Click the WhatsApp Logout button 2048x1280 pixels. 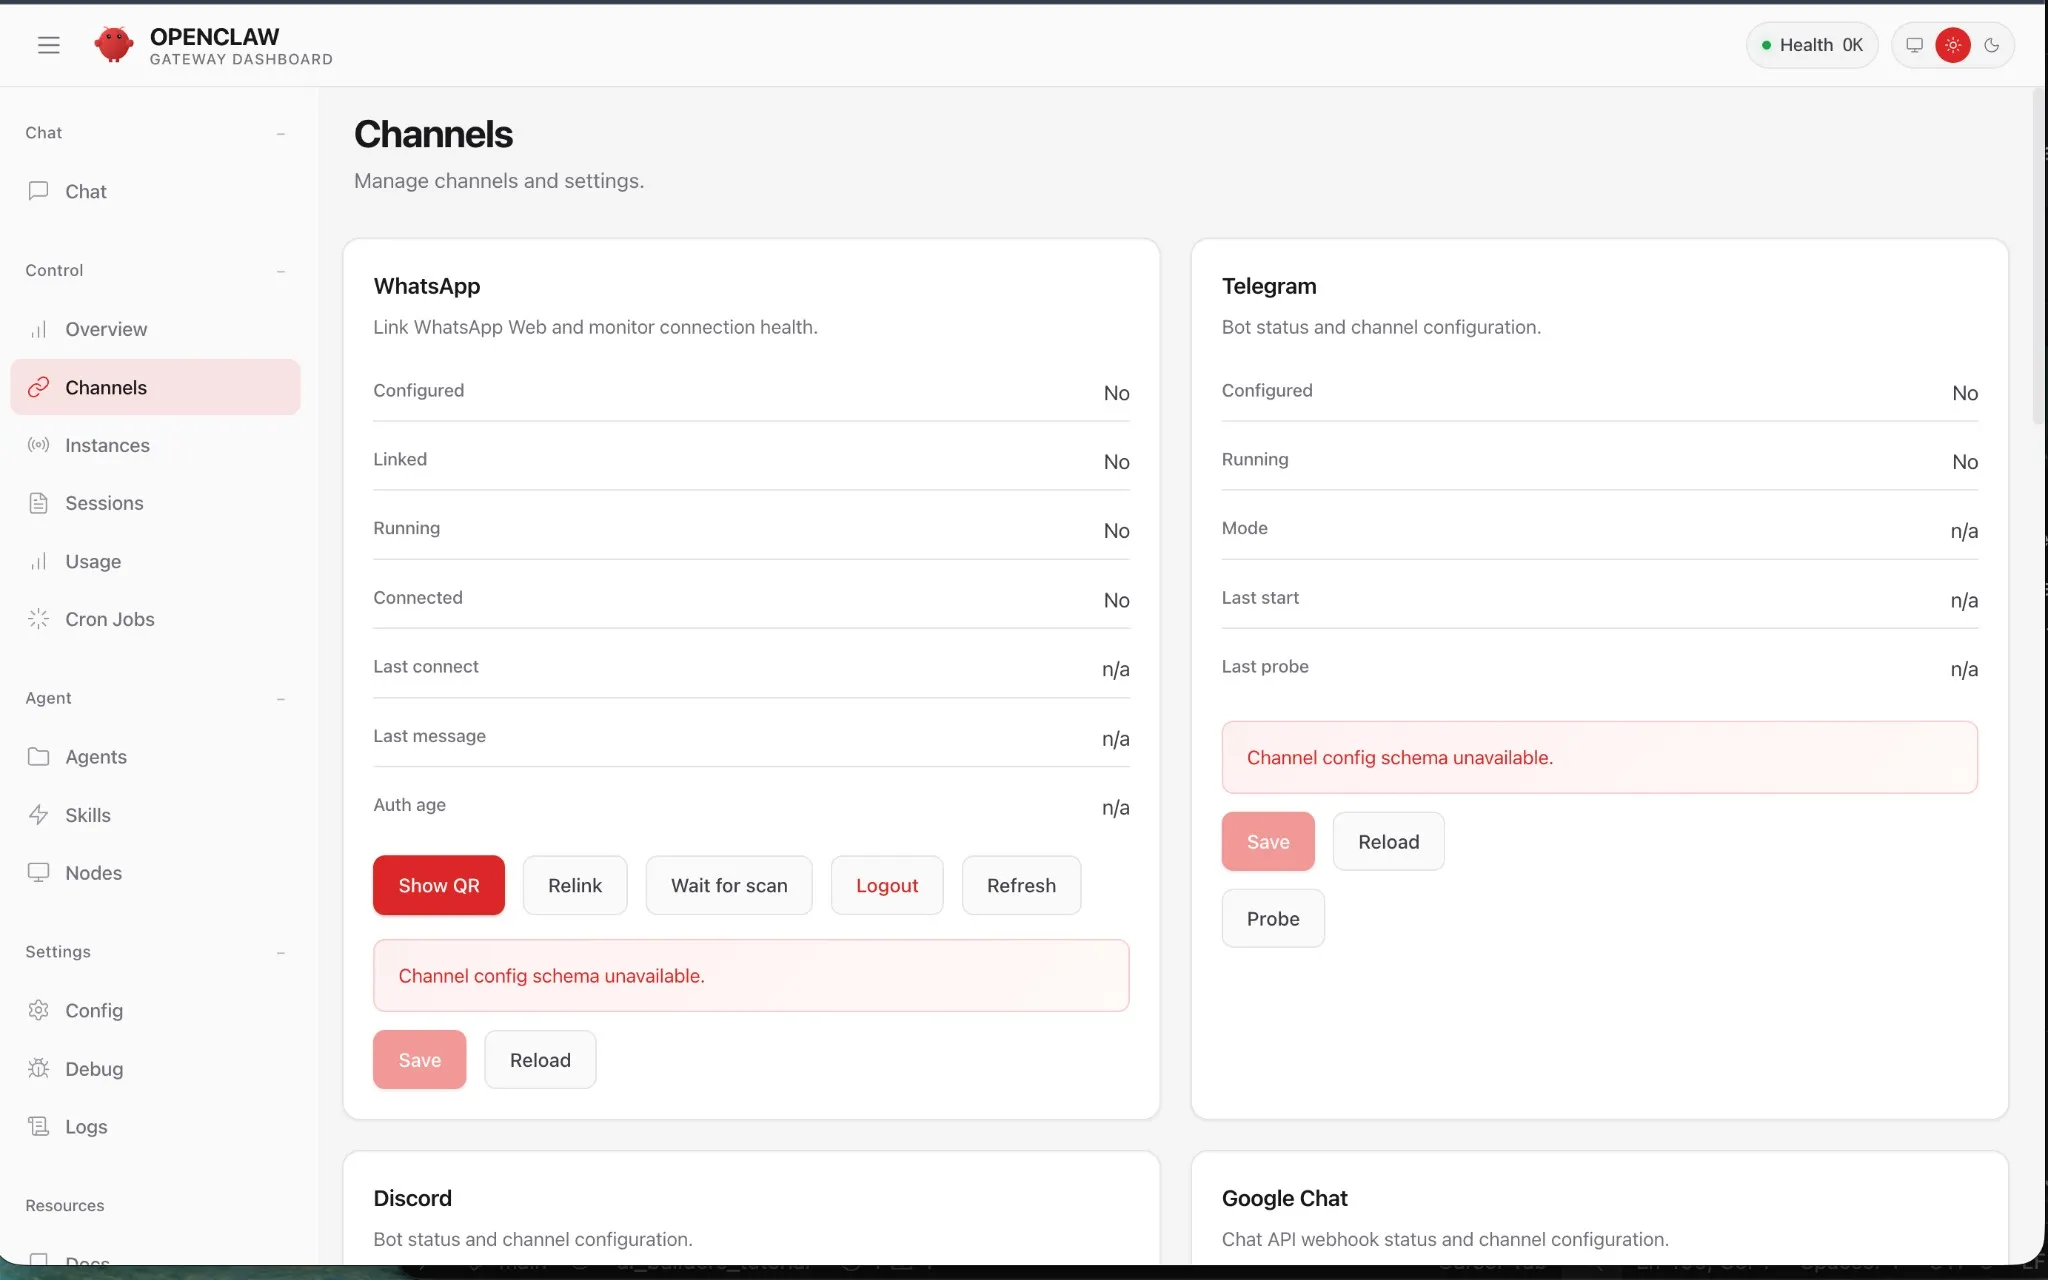pyautogui.click(x=887, y=885)
